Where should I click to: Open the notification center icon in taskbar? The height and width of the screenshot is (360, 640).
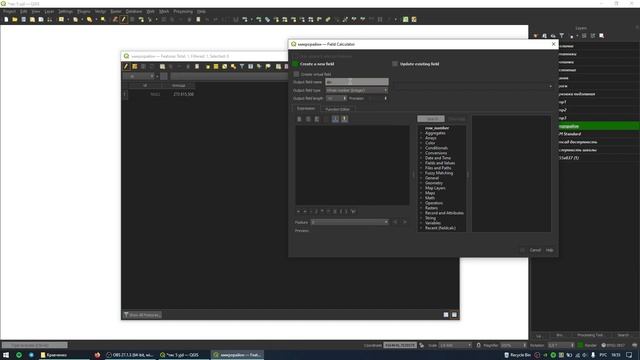629,355
